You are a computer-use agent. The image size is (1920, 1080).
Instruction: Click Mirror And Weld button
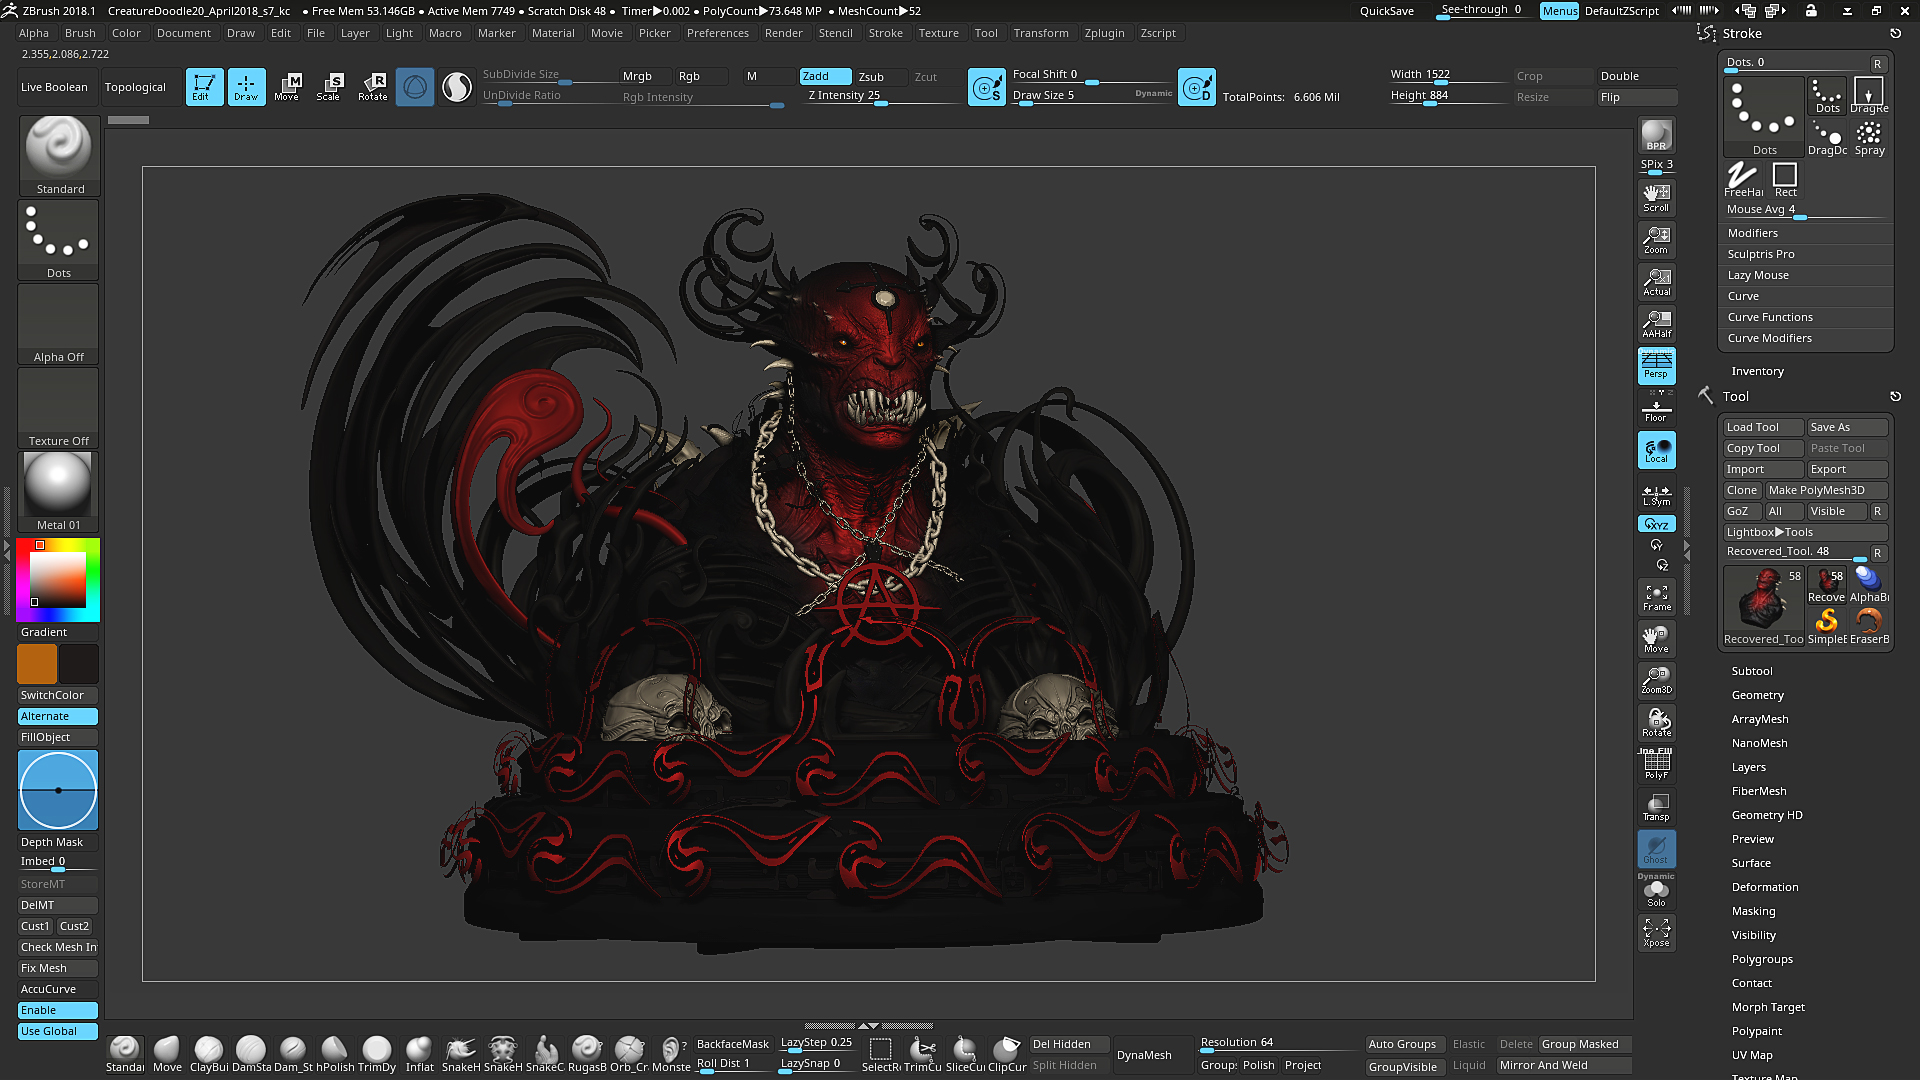[1563, 1065]
